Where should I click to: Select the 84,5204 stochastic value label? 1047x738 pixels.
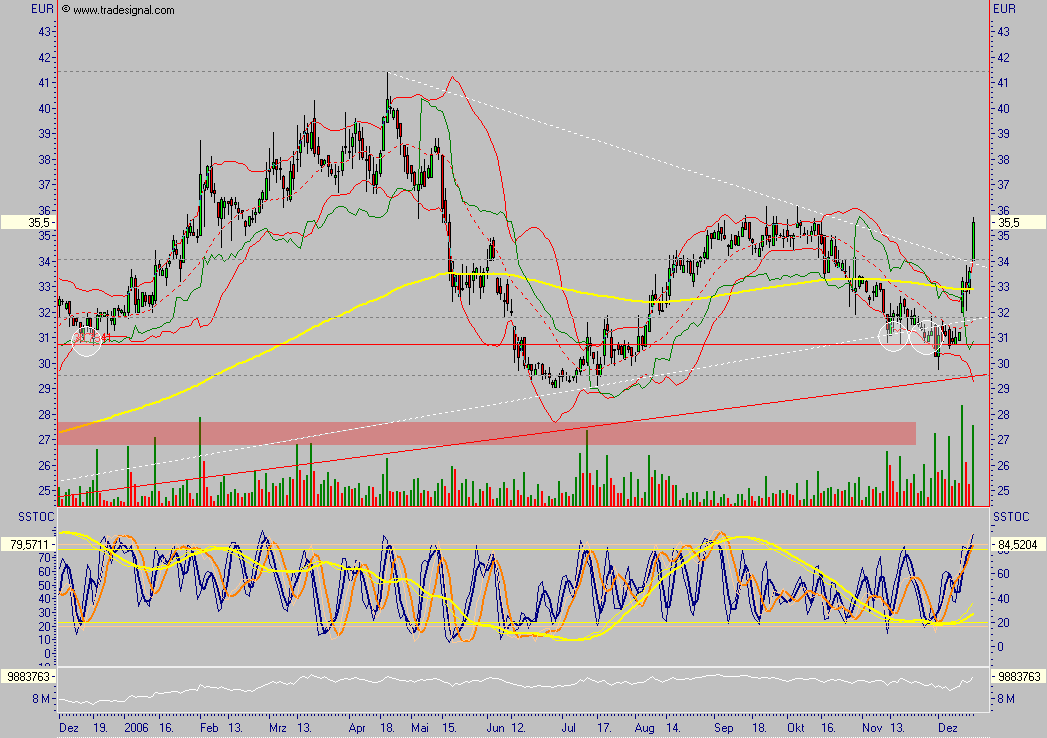(x=1018, y=545)
